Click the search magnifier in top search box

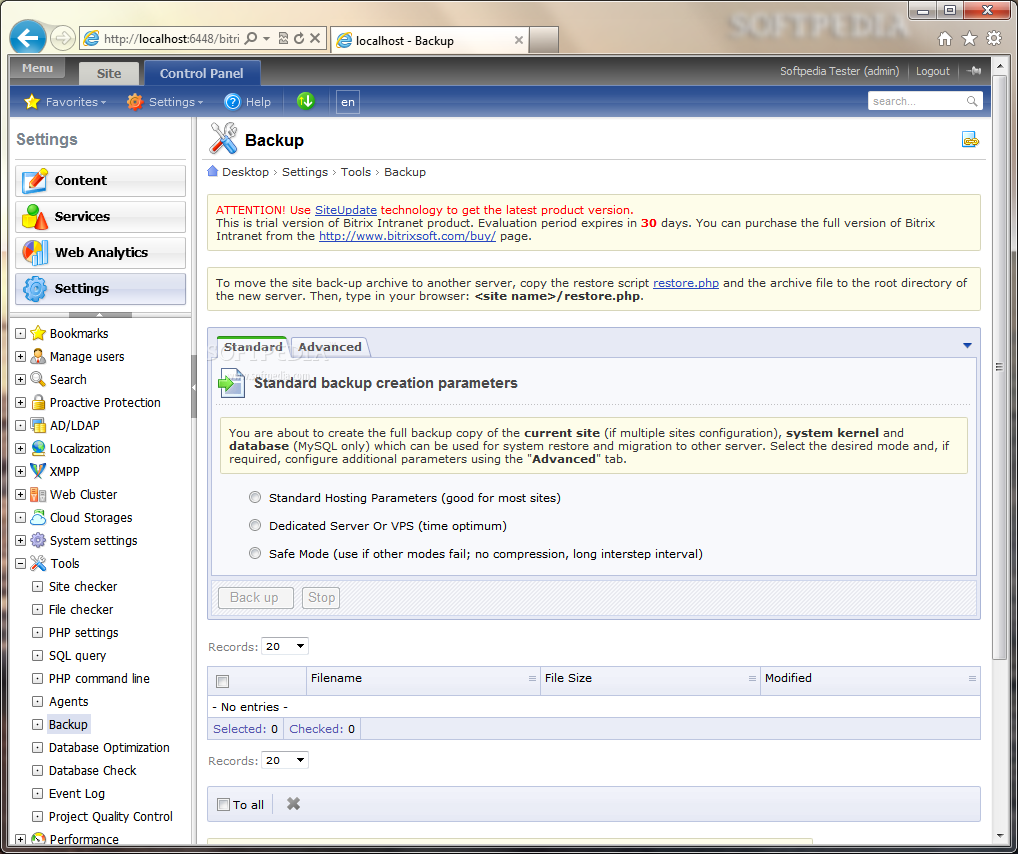972,101
